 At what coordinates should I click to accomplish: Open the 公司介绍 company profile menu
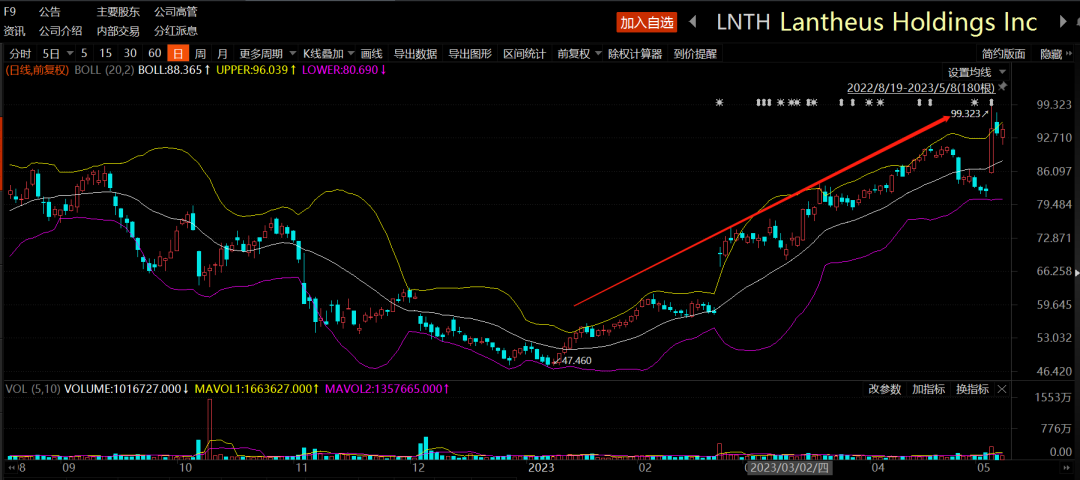[60, 31]
